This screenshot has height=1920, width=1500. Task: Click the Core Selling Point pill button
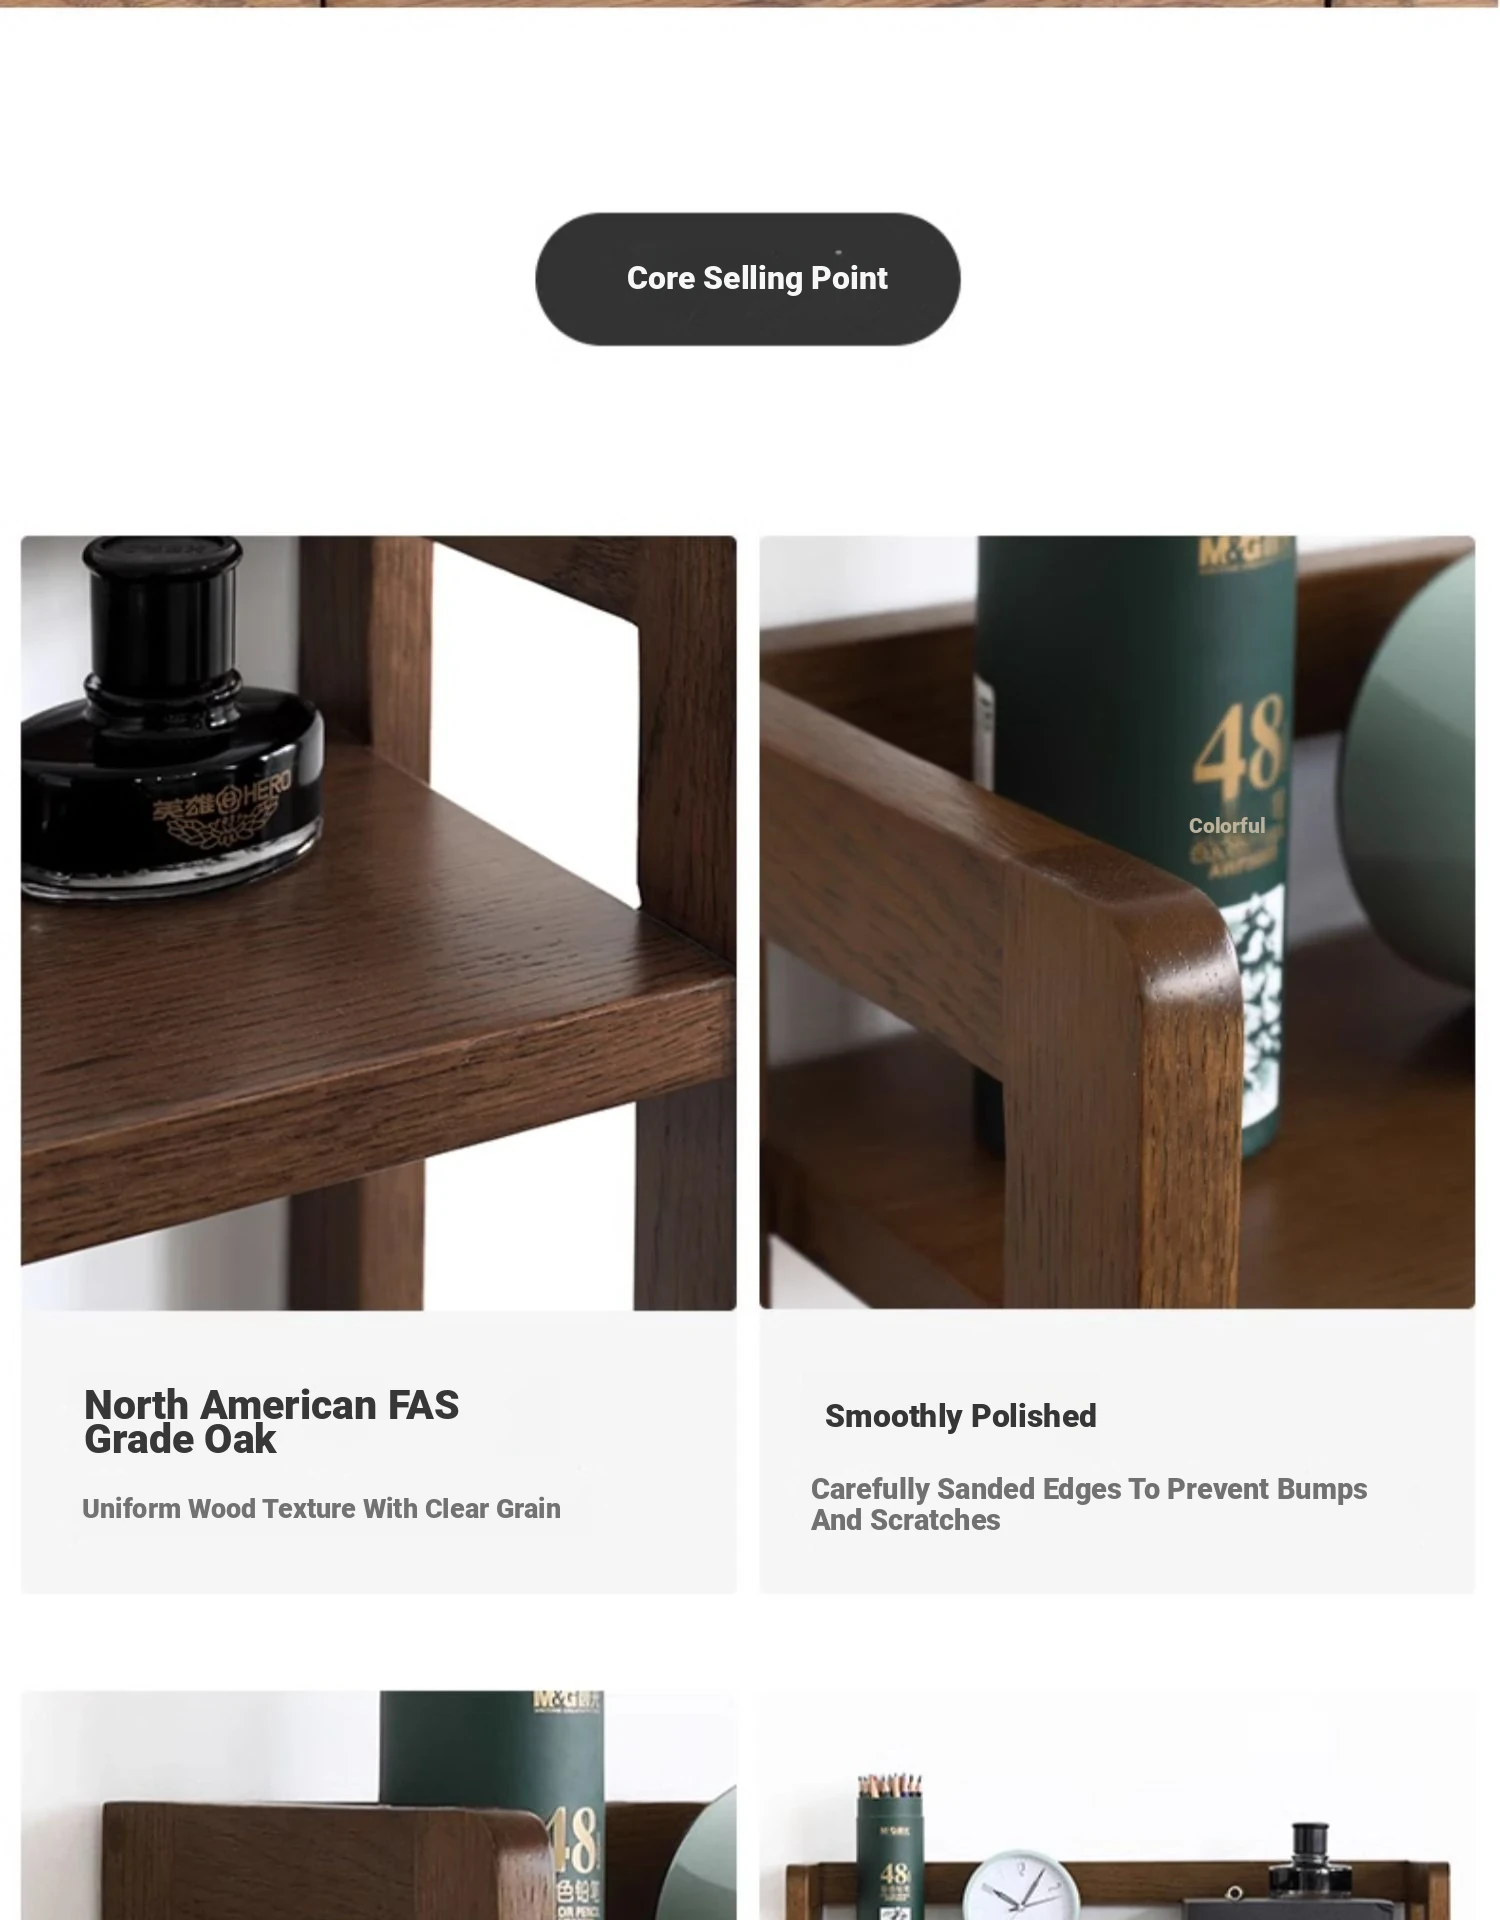748,279
